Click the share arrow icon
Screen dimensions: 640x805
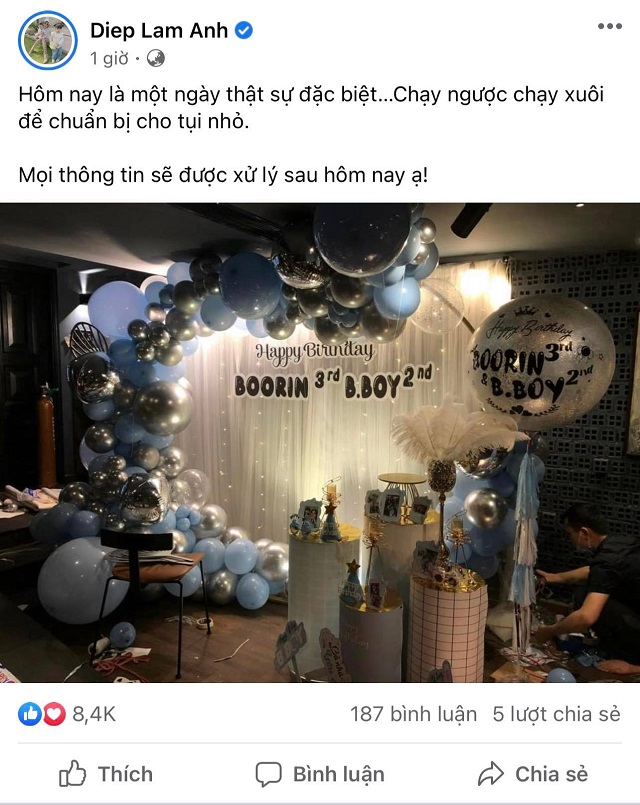click(x=491, y=774)
